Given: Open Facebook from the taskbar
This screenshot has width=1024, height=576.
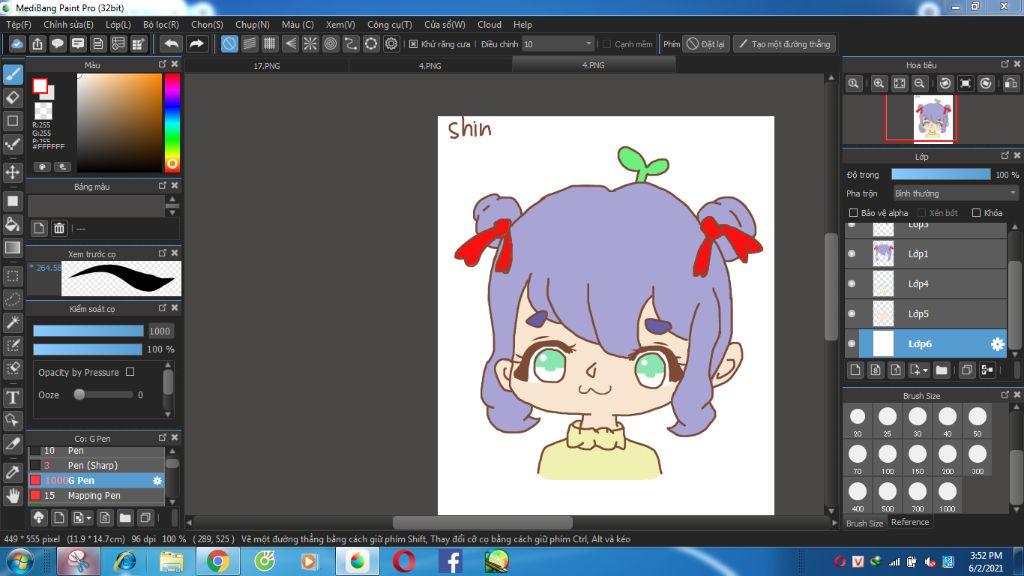Looking at the screenshot, I should pyautogui.click(x=450, y=562).
